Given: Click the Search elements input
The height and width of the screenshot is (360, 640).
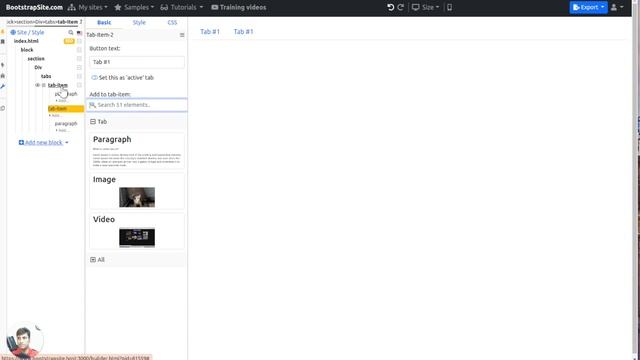Looking at the screenshot, I should 137,105.
